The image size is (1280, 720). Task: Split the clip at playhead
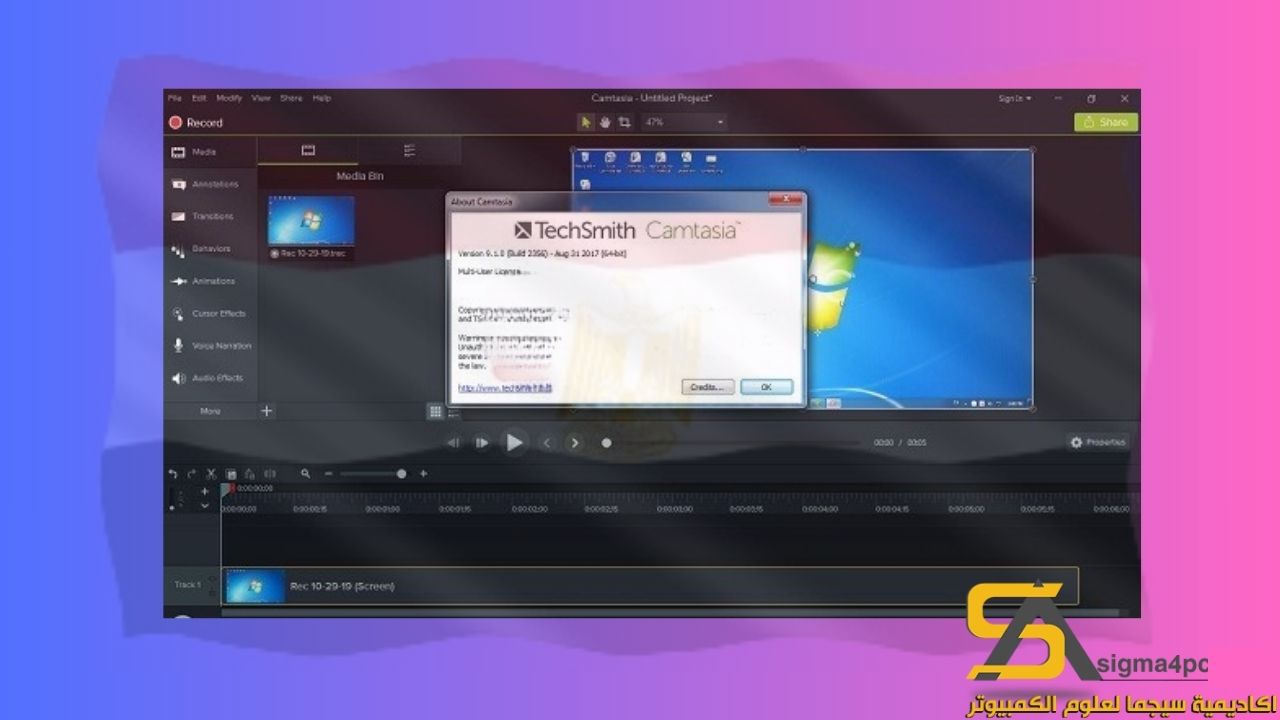268,474
